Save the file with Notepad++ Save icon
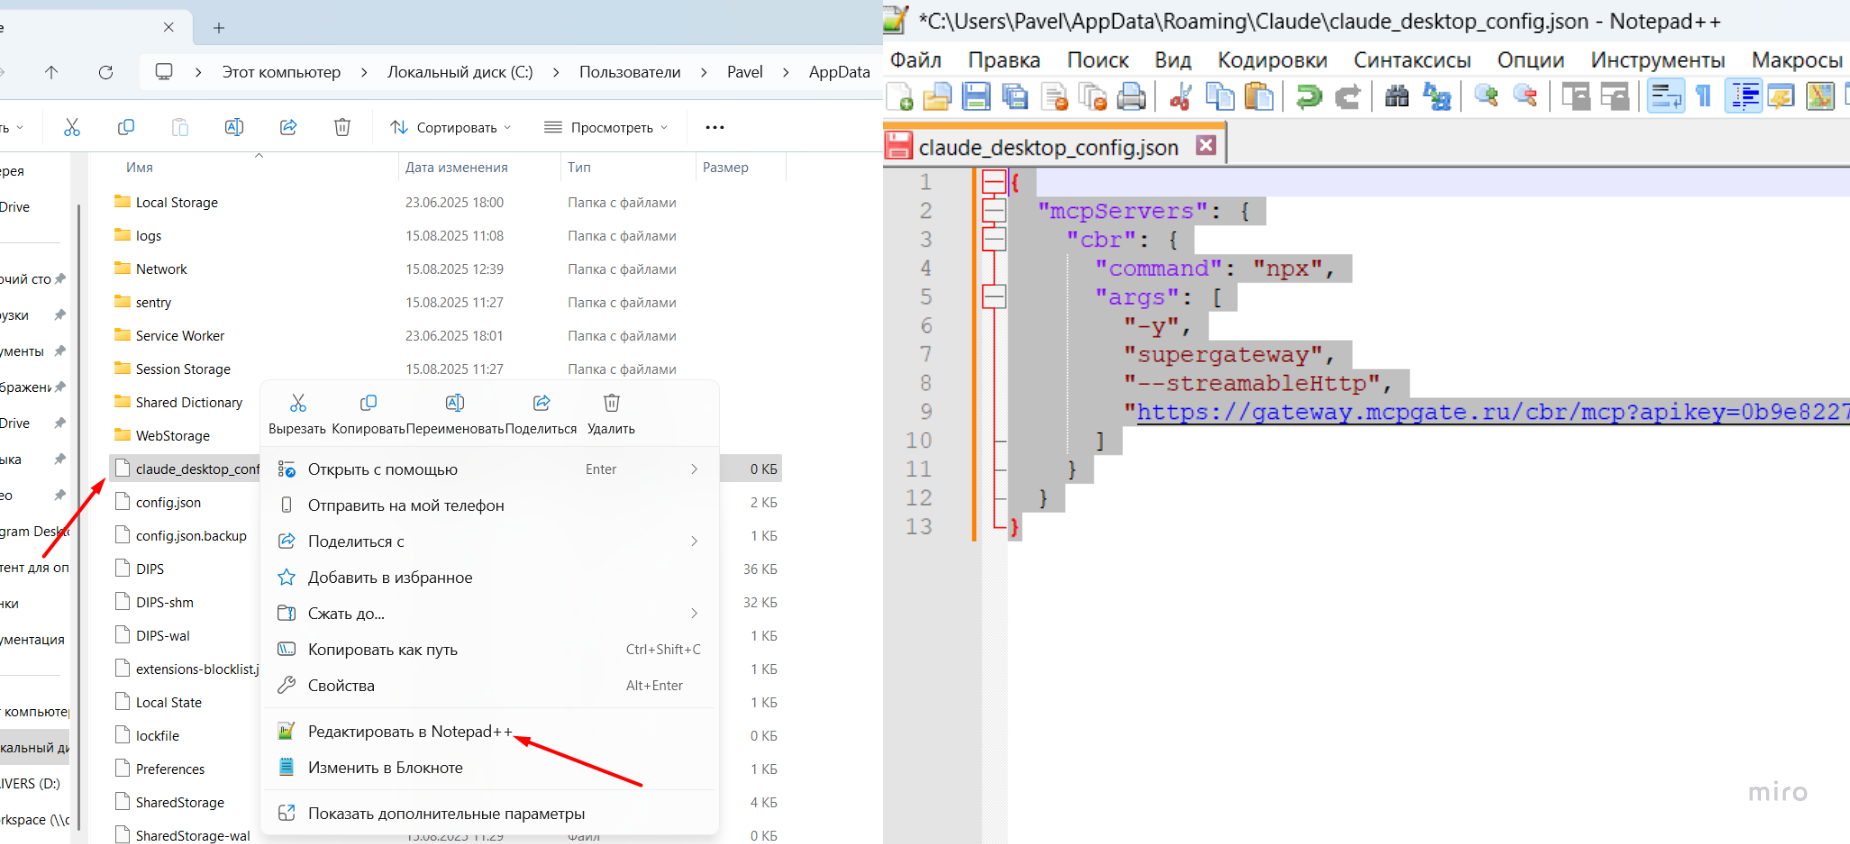The height and width of the screenshot is (844, 1850). pos(976,97)
